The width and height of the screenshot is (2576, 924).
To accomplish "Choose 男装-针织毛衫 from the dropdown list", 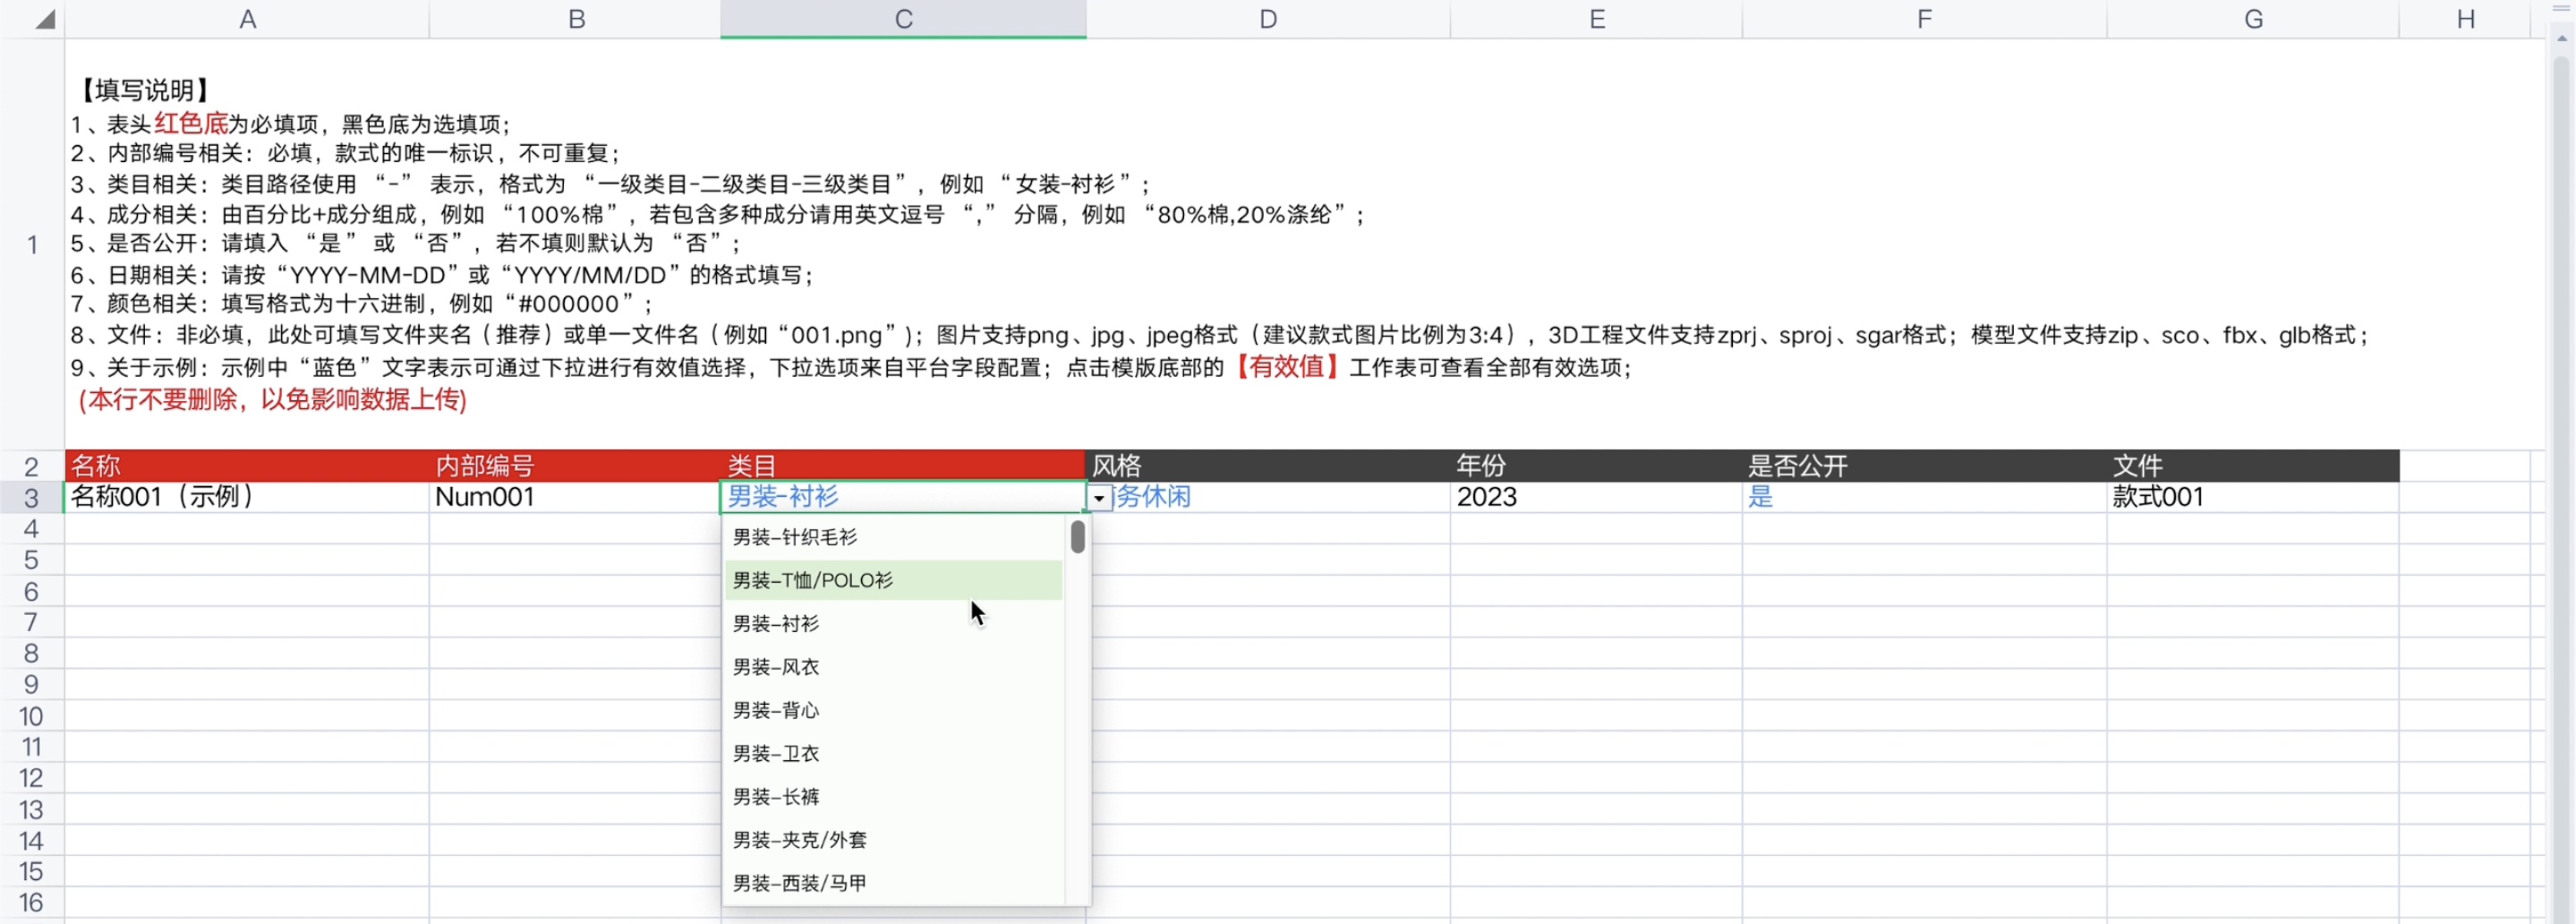I will 794,538.
